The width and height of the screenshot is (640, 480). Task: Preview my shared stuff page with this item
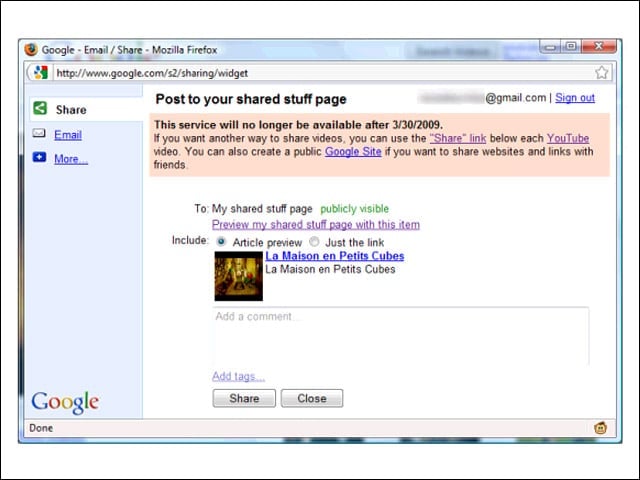tap(316, 224)
